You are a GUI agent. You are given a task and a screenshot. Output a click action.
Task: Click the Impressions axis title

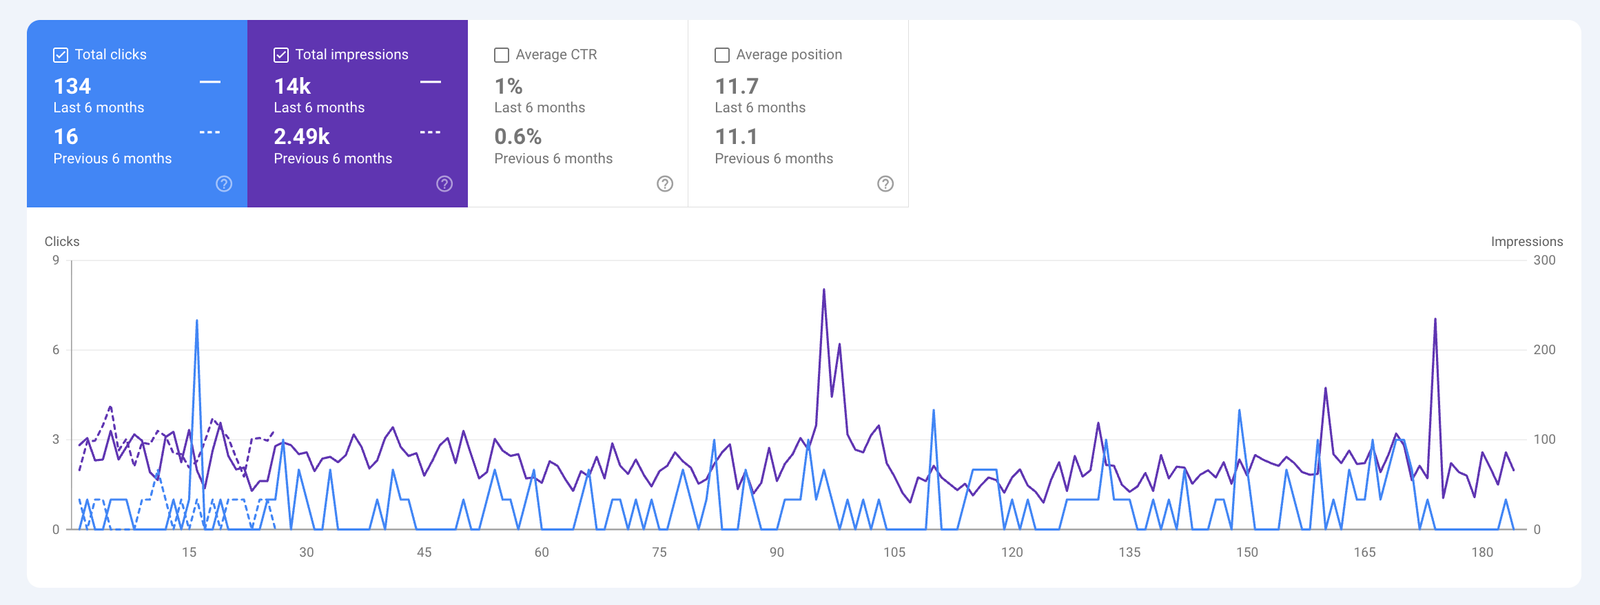(1526, 242)
